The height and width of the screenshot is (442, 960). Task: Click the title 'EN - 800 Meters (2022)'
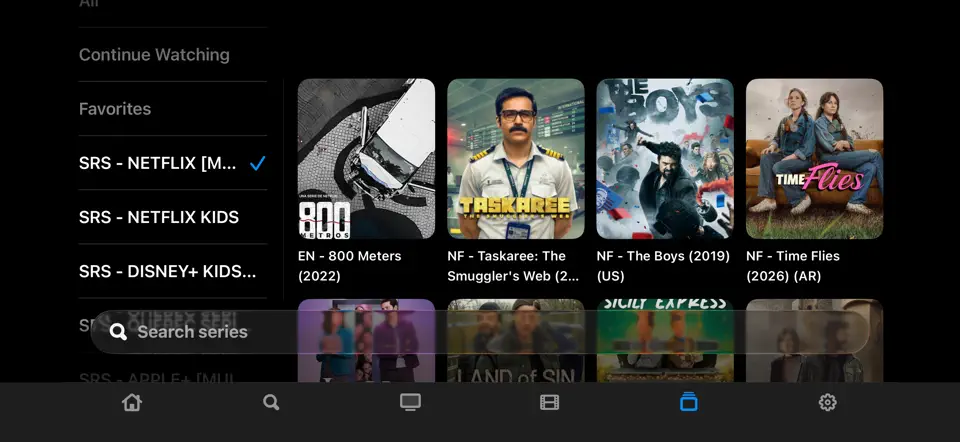[350, 266]
